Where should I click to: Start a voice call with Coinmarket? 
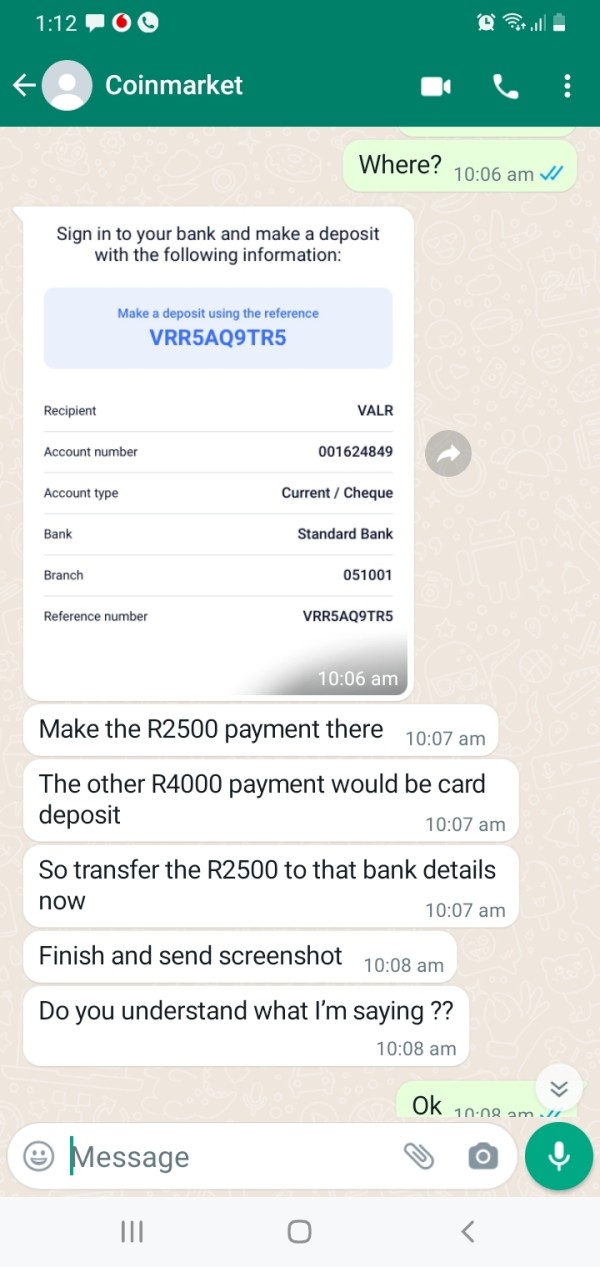[506, 87]
